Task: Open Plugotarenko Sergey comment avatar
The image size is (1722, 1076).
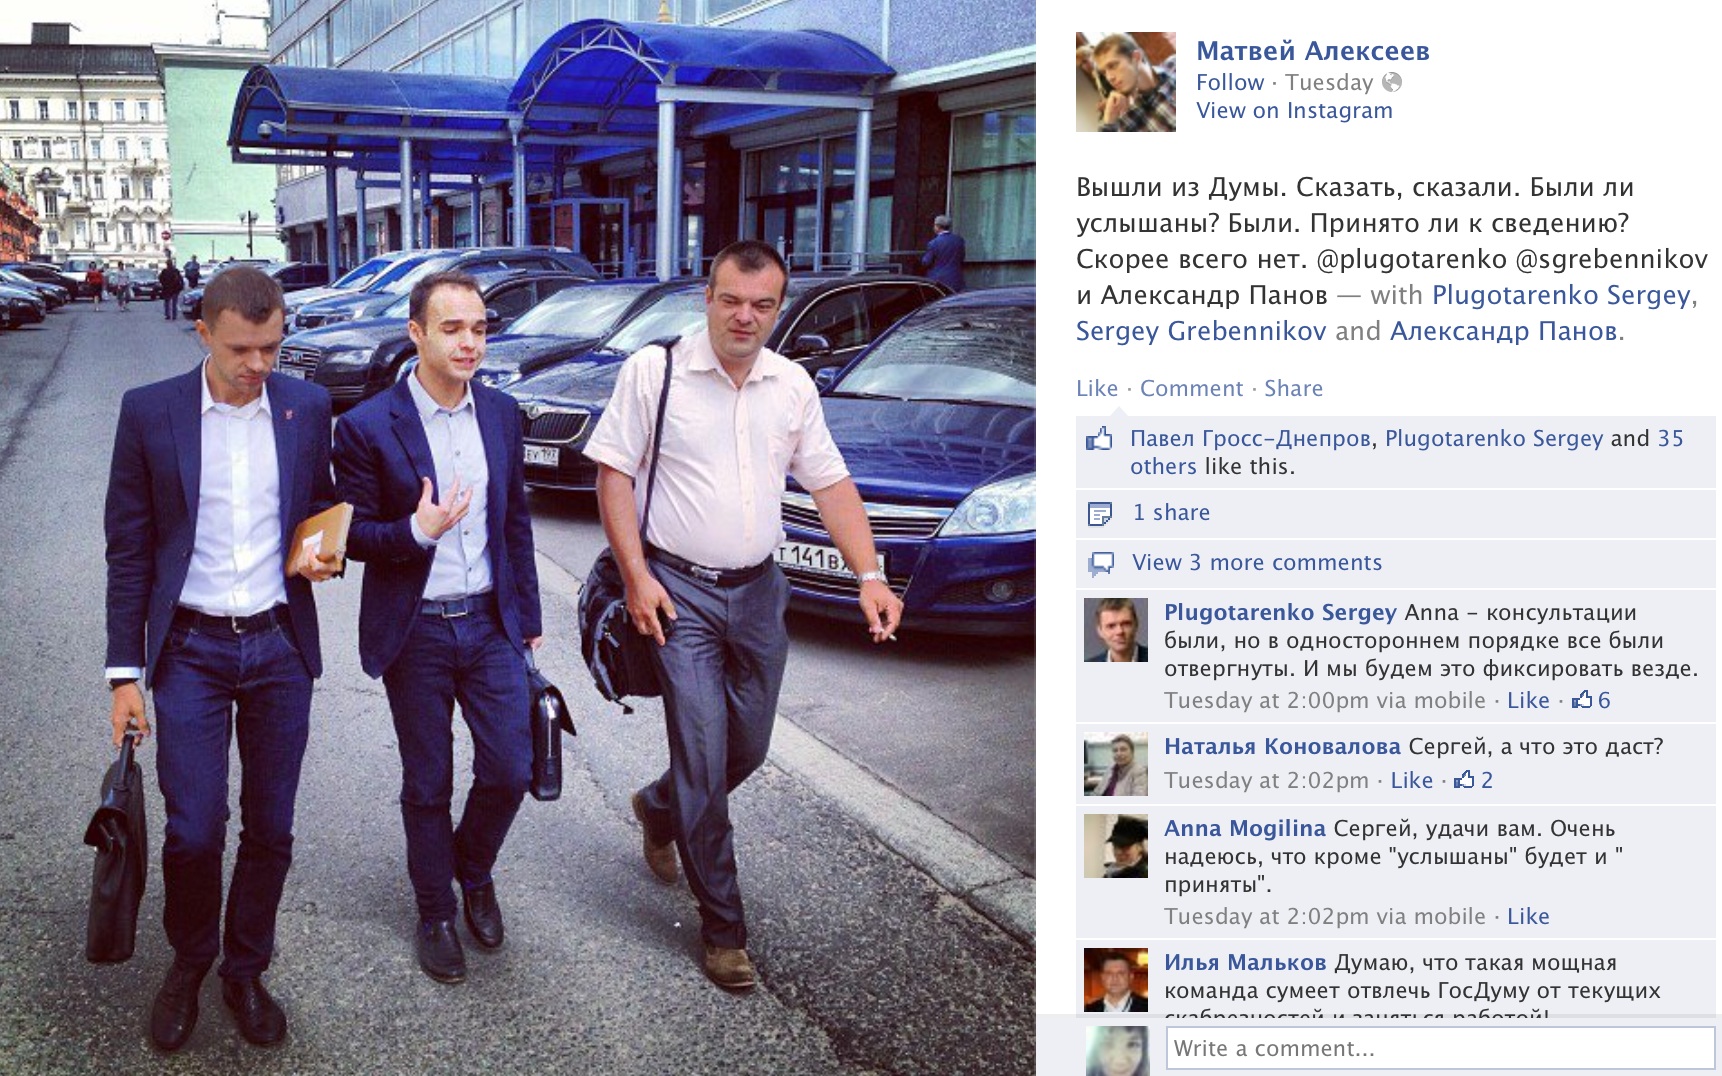Action: (1116, 630)
